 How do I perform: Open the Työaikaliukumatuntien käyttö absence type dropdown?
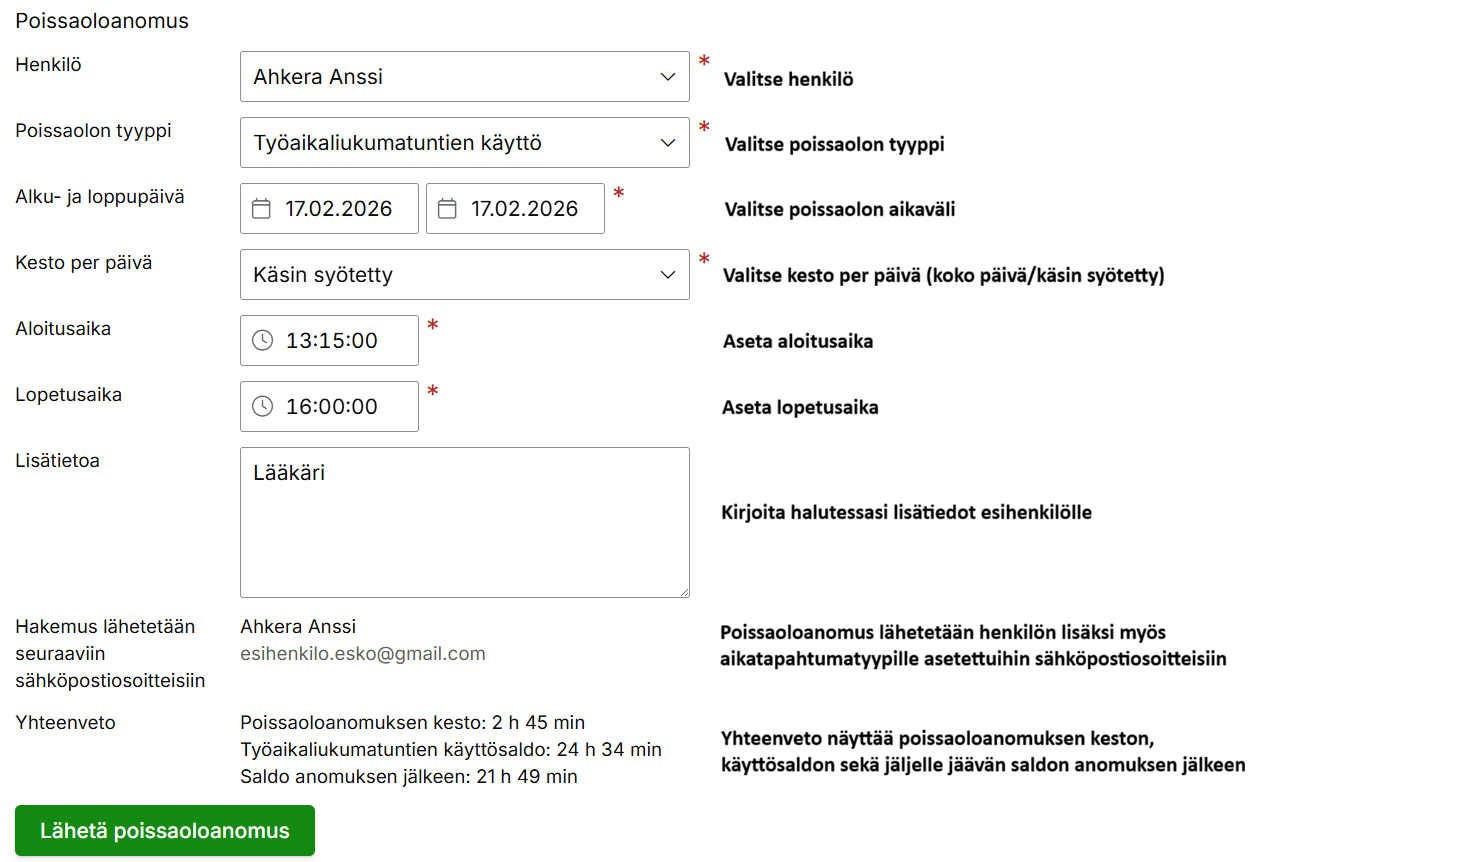point(450,143)
